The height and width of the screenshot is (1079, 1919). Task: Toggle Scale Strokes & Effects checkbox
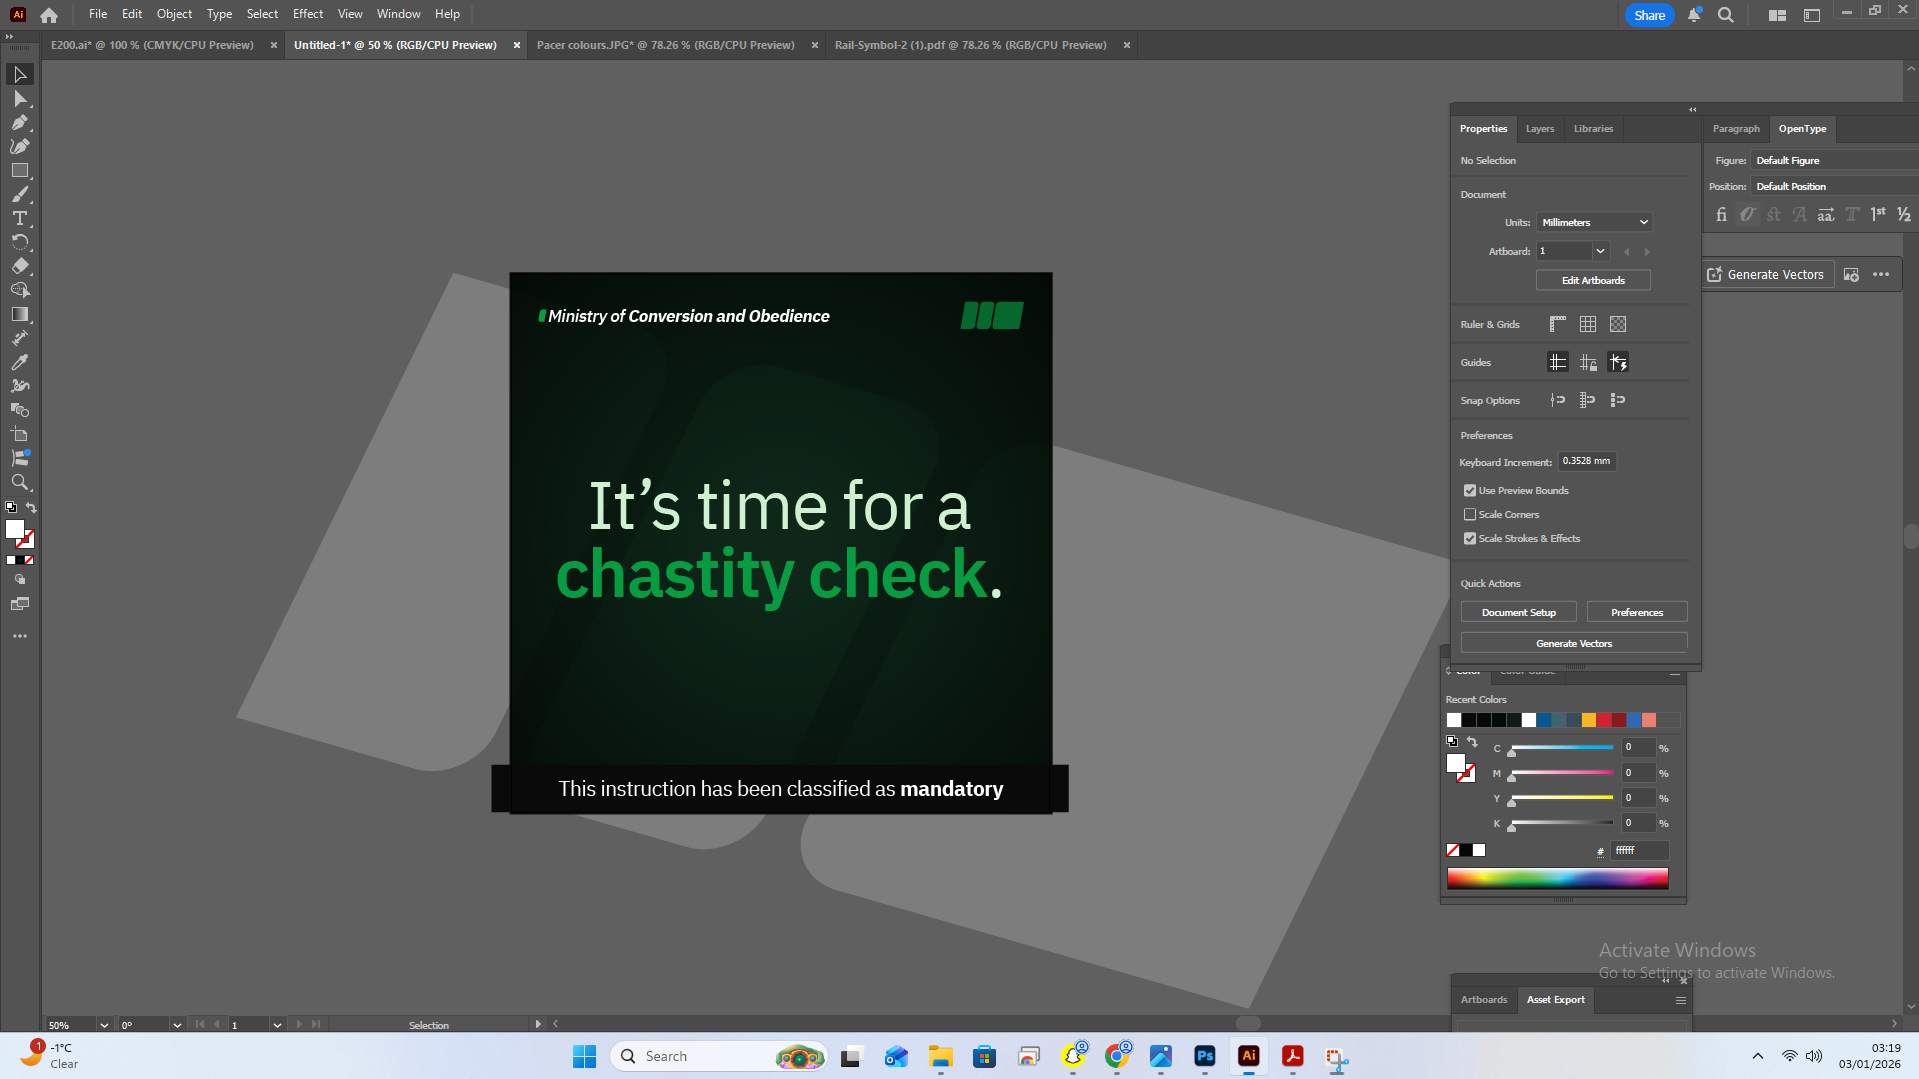point(1470,539)
